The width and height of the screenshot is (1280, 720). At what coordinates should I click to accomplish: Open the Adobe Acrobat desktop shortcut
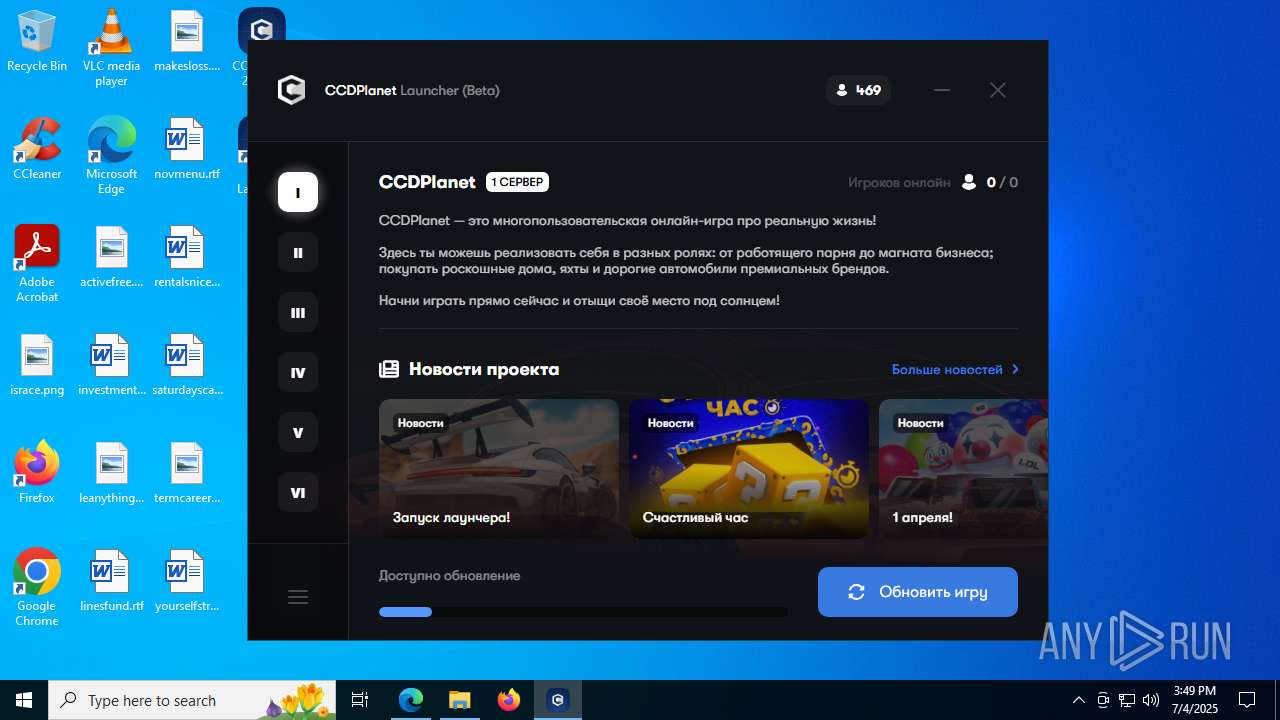click(x=37, y=264)
